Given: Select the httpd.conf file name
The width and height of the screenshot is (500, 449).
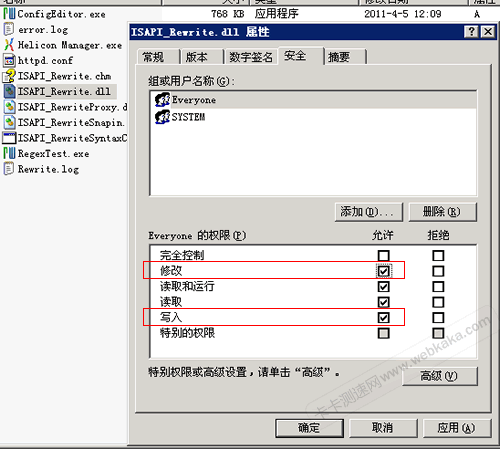Looking at the screenshot, I should point(45,61).
